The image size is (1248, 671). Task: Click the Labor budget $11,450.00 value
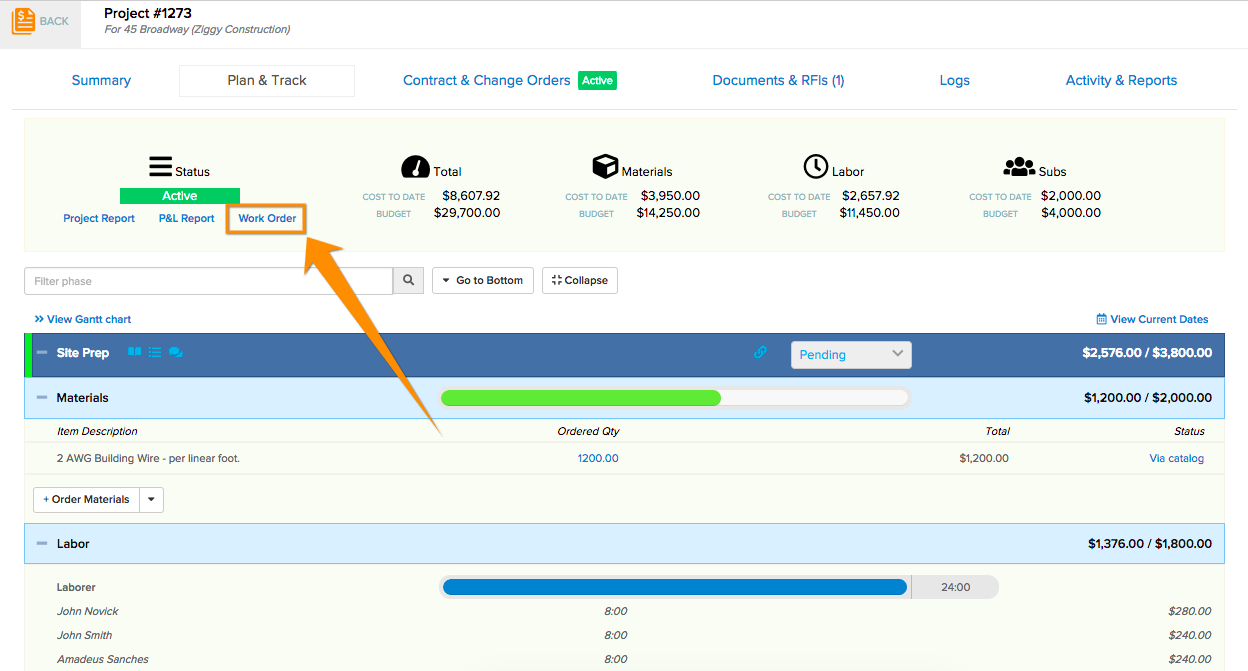click(869, 213)
